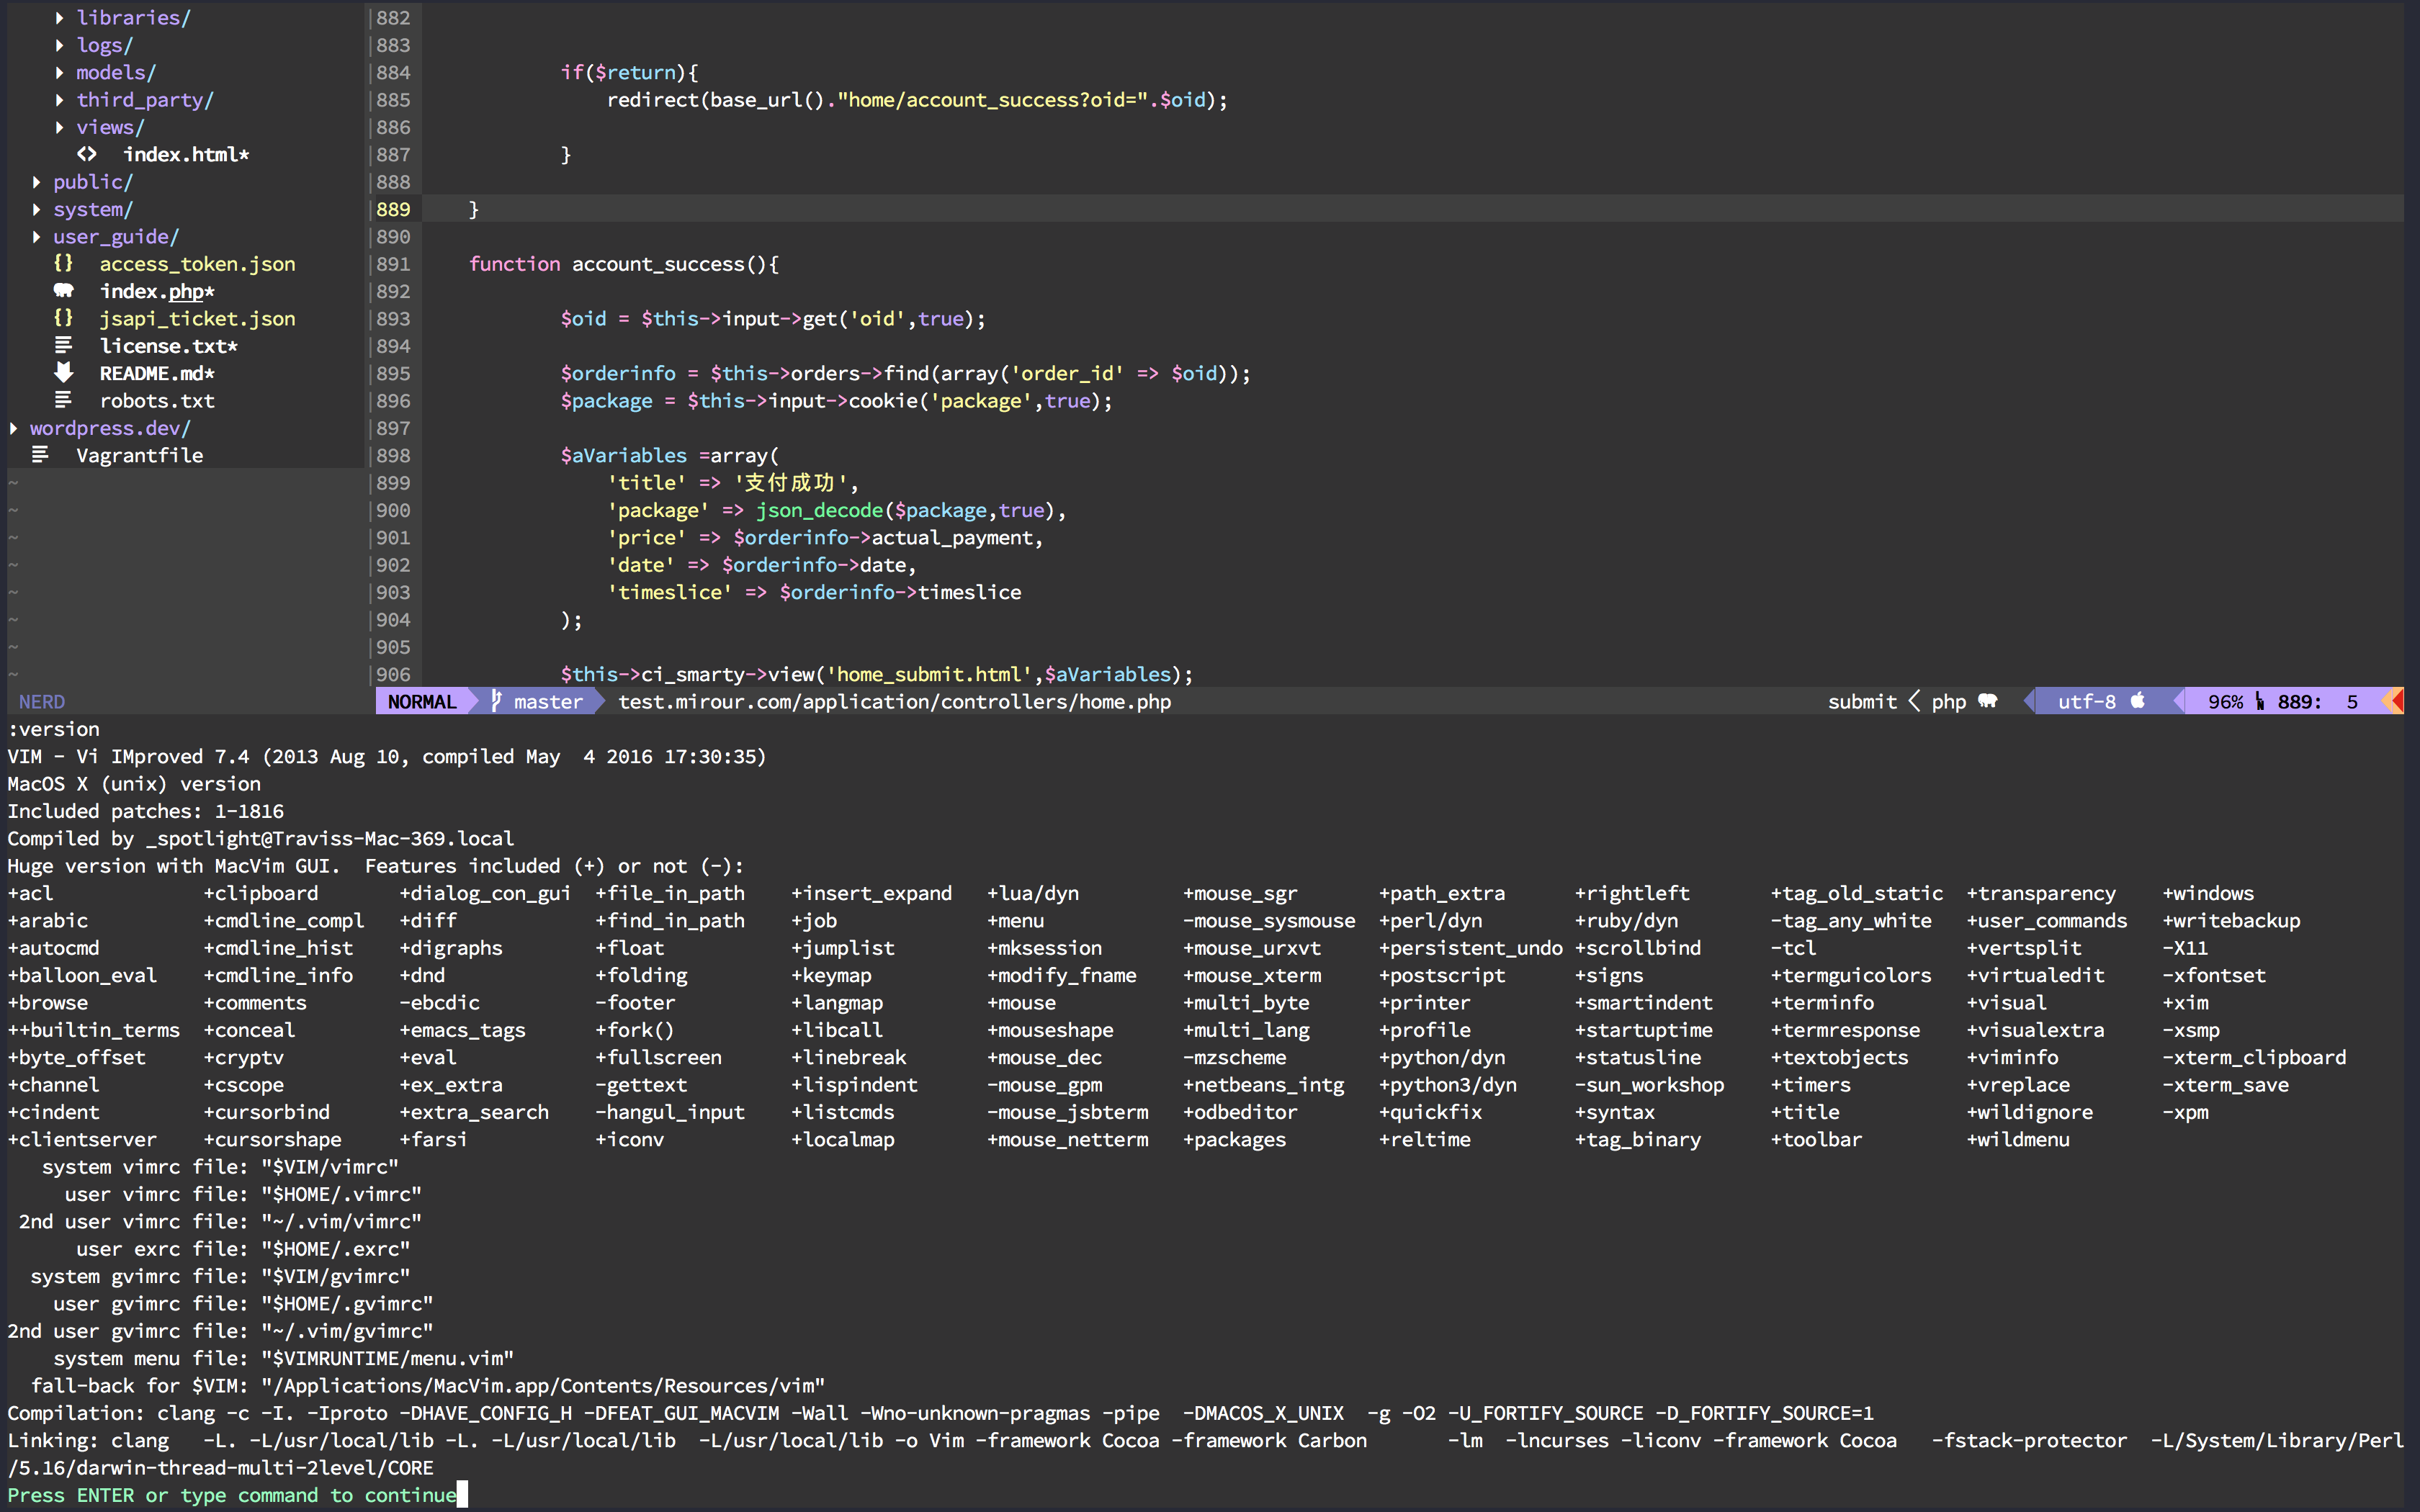
Task: Open license.txt in the file tree
Action: point(169,346)
